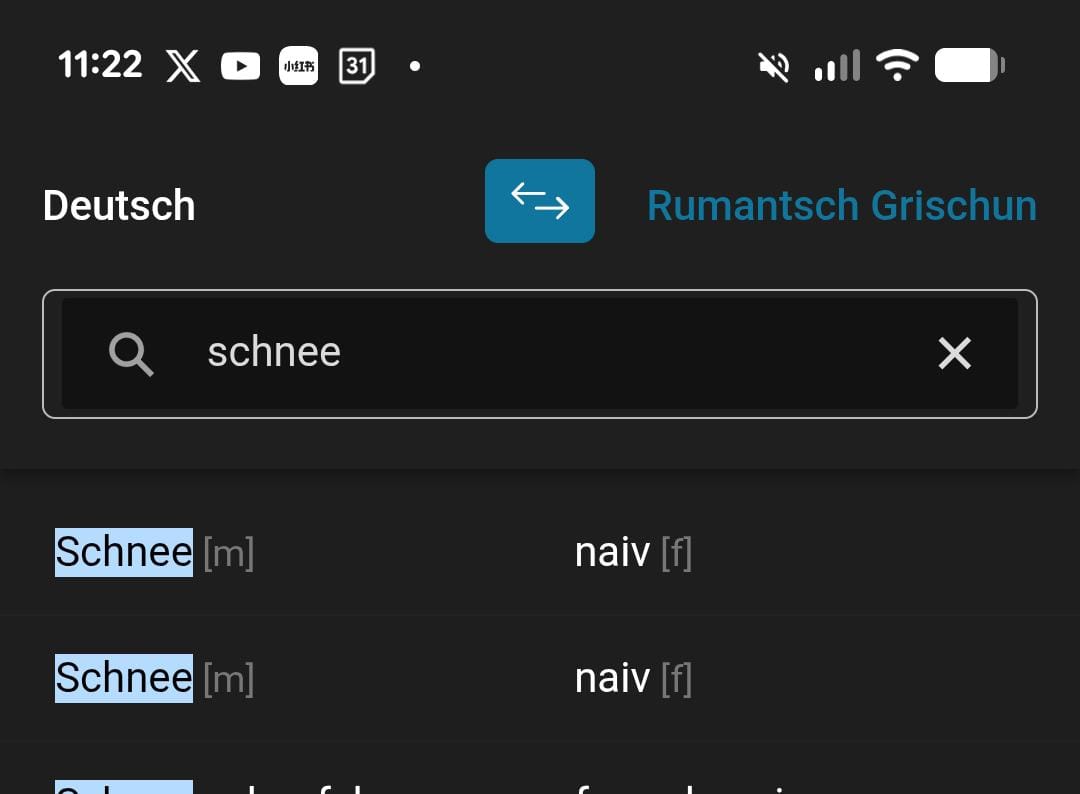Open the first Schnee [m] result
This screenshot has width=1080, height=794.
[x=154, y=552]
